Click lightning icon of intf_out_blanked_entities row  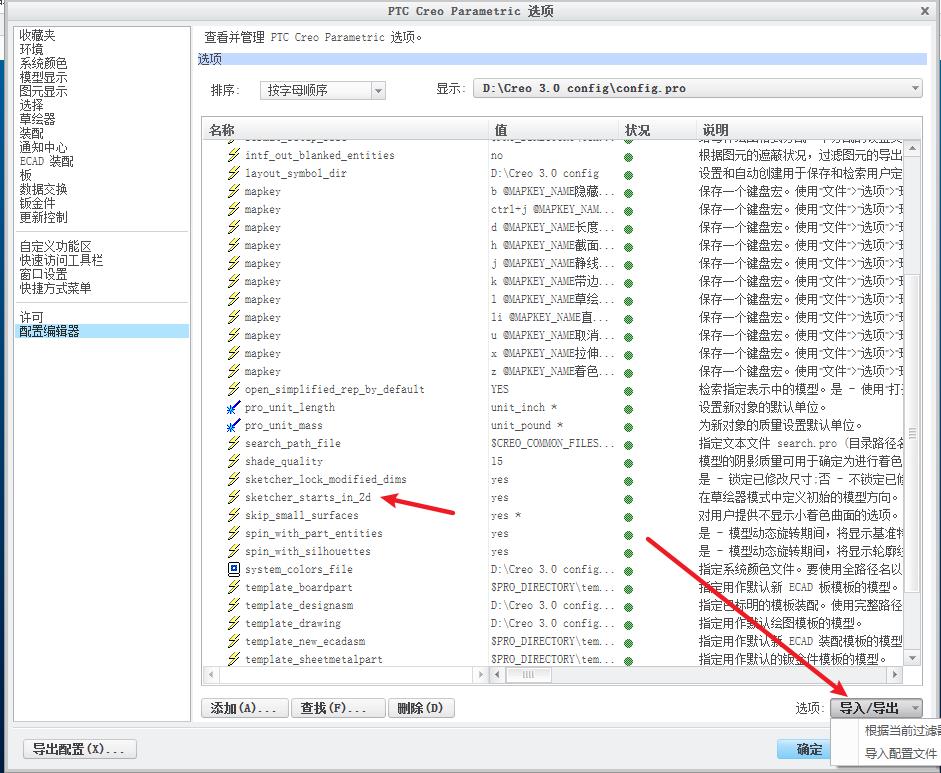click(x=233, y=155)
